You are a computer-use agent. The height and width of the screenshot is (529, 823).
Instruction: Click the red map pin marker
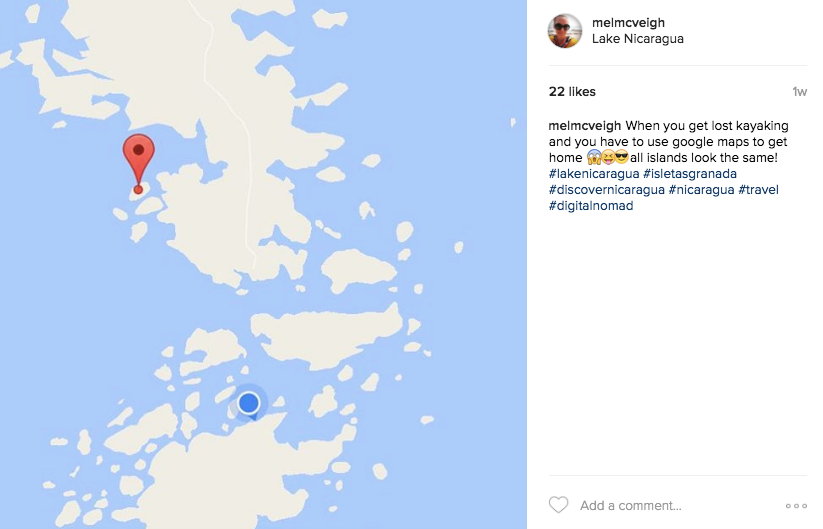pos(139,164)
